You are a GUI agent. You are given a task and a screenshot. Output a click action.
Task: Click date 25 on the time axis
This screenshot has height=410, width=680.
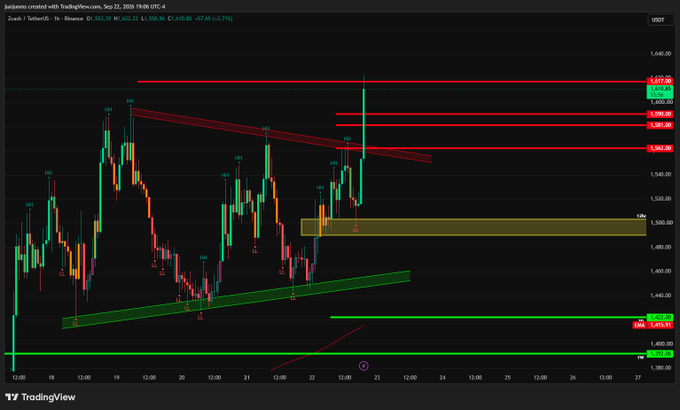[507, 377]
